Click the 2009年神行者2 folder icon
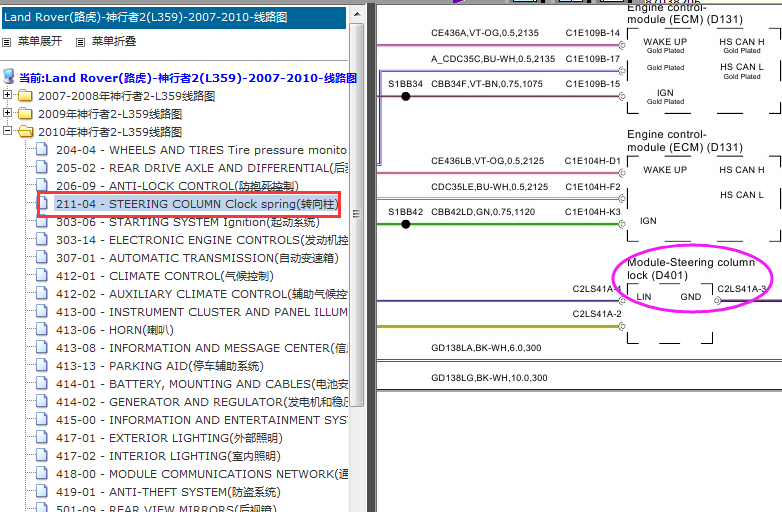The image size is (782, 512). pyautogui.click(x=25, y=113)
